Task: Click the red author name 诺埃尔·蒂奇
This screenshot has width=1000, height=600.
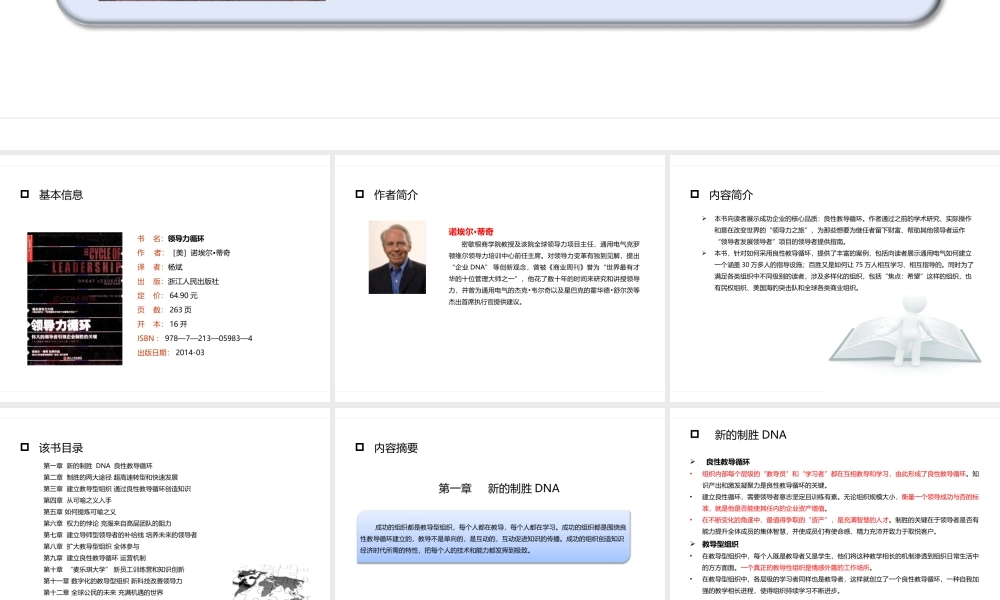Action: tap(471, 232)
